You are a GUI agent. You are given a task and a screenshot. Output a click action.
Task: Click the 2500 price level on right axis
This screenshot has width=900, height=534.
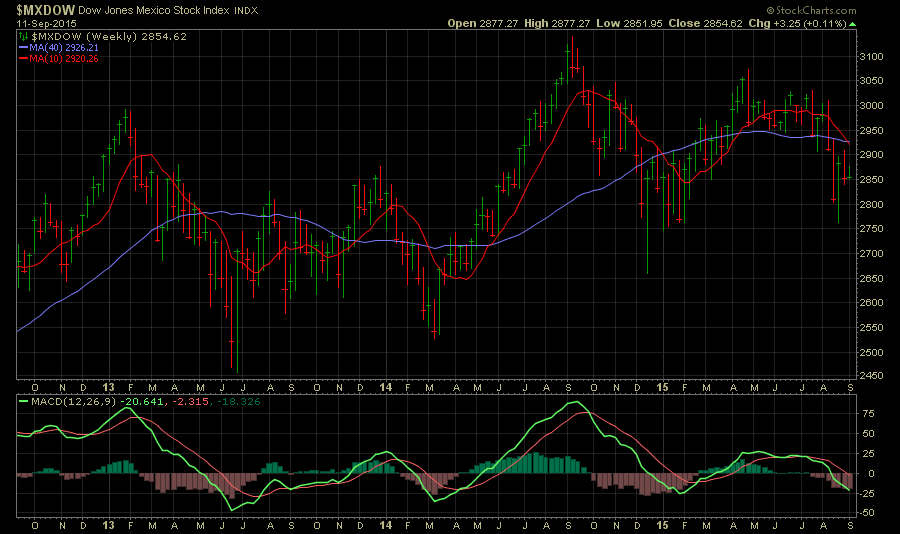pyautogui.click(x=872, y=352)
